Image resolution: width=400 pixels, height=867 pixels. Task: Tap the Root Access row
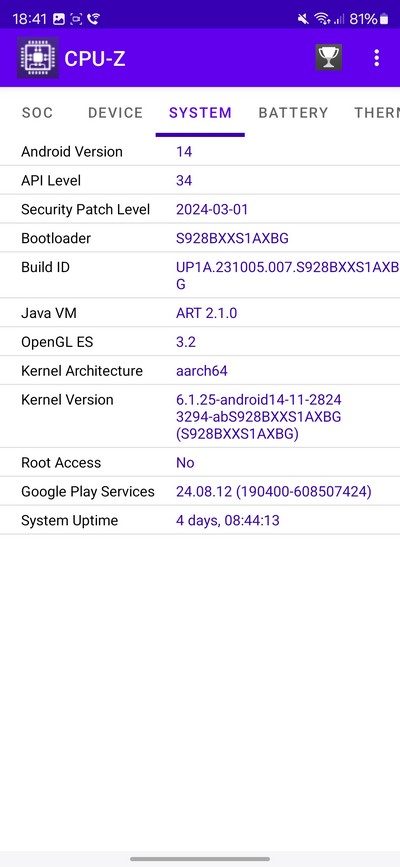[200, 462]
